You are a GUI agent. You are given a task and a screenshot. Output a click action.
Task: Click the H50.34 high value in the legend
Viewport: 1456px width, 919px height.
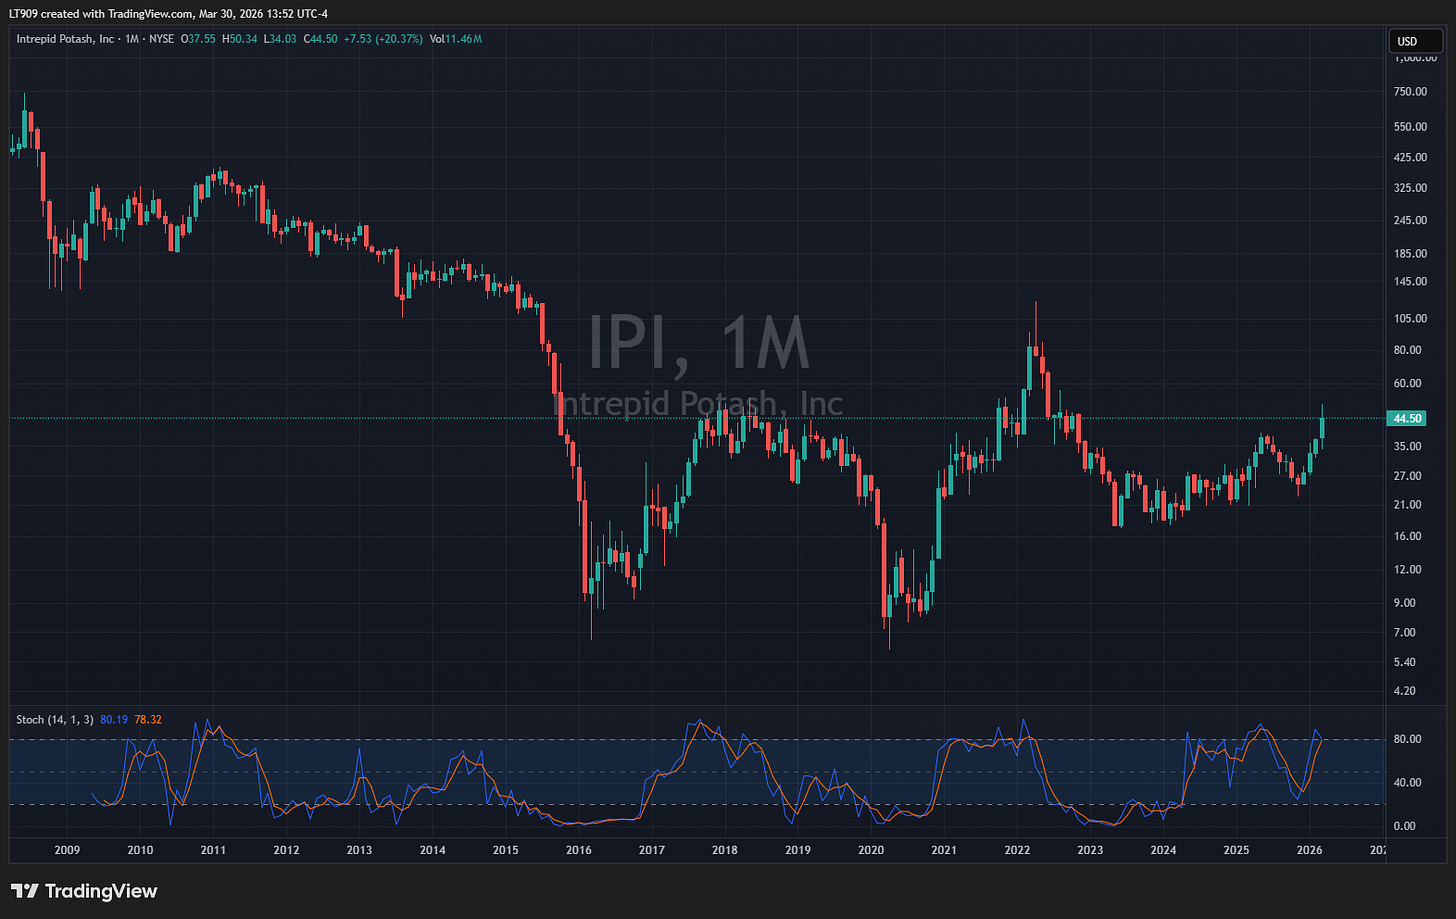240,39
